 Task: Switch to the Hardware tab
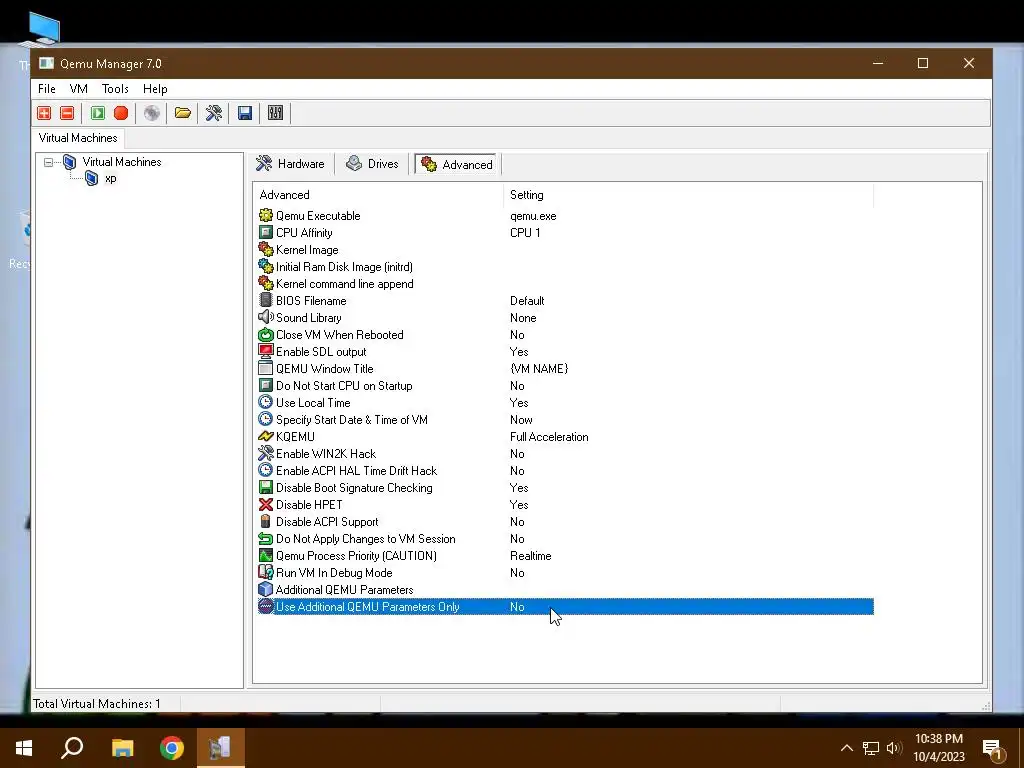[x=291, y=164]
